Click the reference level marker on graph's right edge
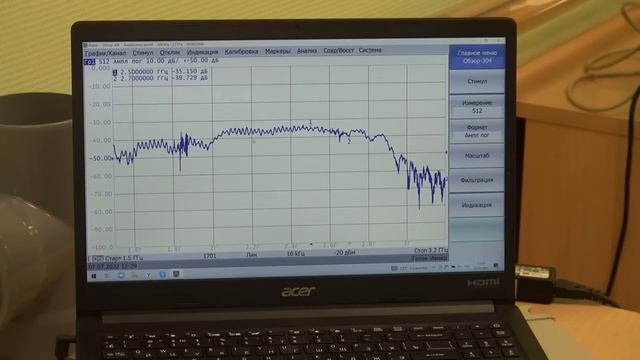The width and height of the screenshot is (640, 360). (446, 152)
